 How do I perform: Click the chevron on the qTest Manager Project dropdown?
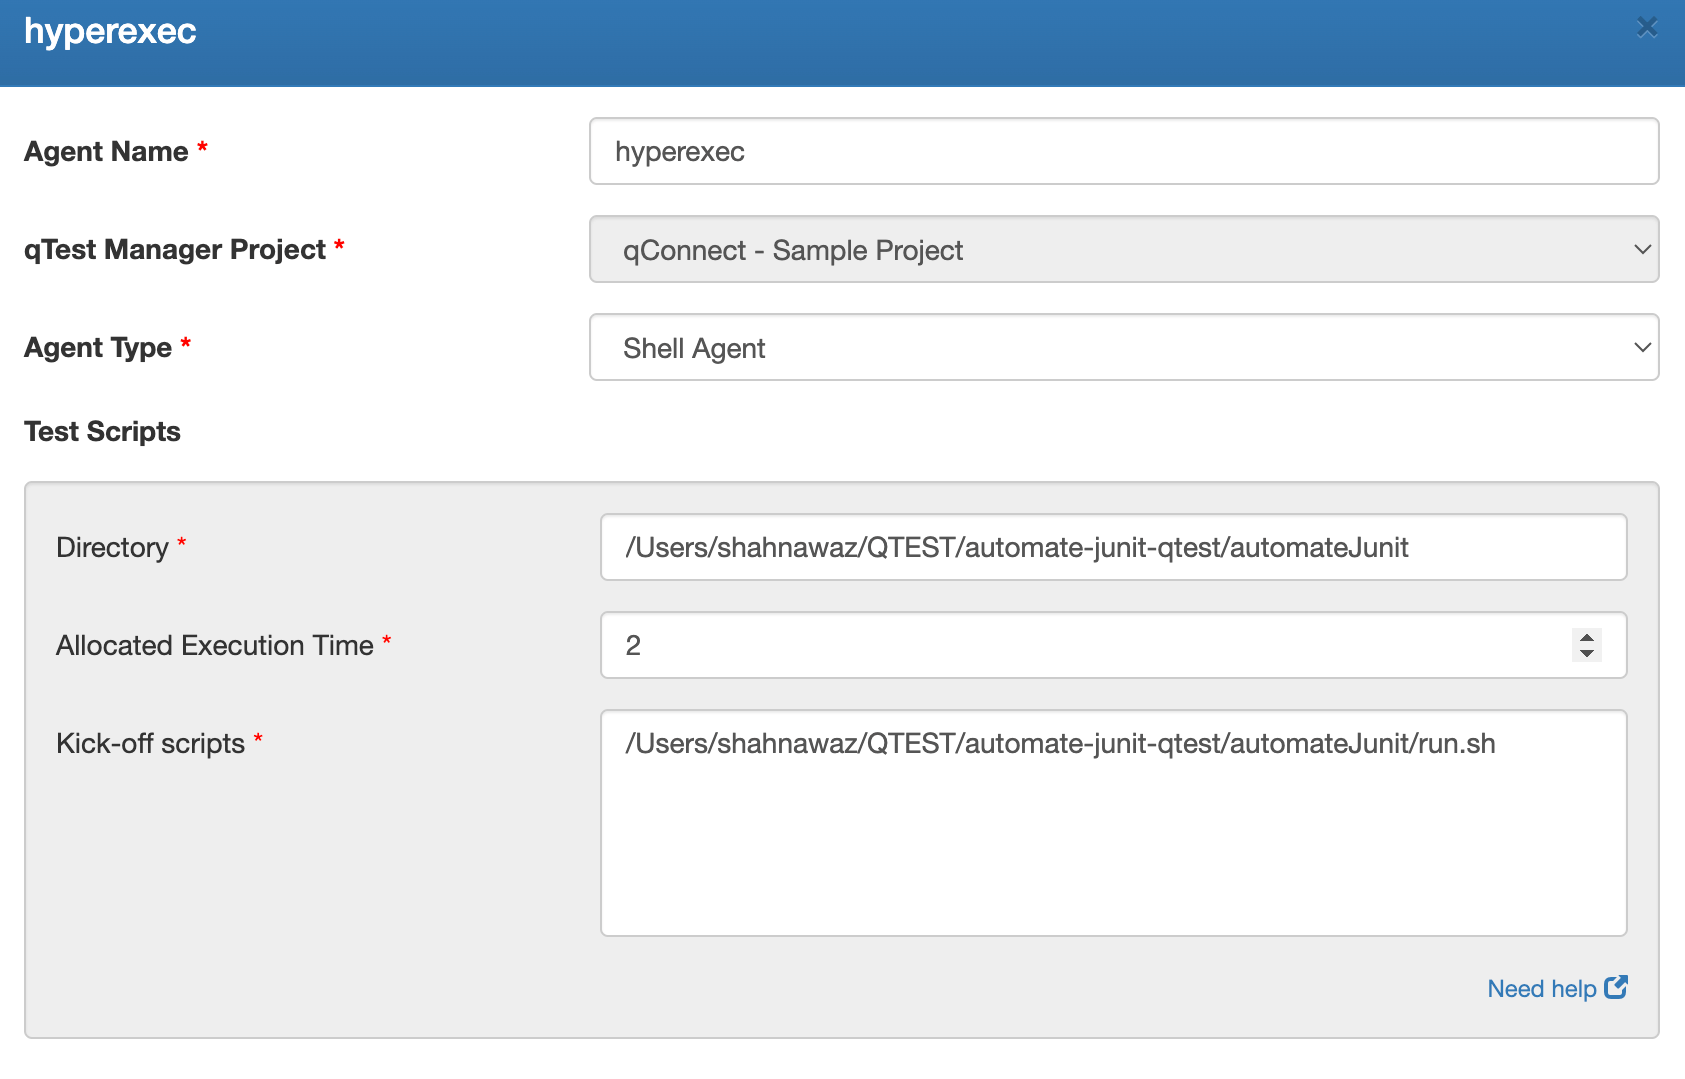1643,249
